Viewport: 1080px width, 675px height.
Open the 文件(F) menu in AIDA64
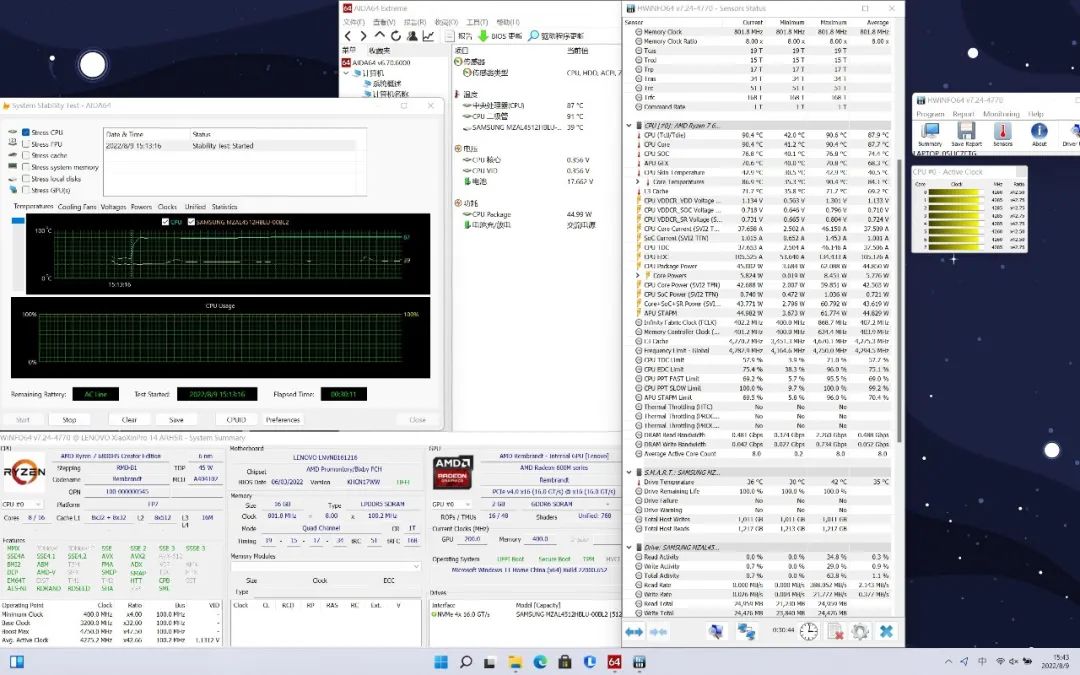point(354,22)
